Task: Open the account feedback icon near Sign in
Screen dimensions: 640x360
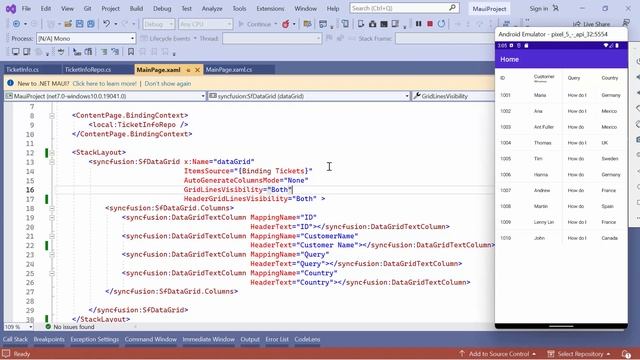Action: [x=556, y=8]
